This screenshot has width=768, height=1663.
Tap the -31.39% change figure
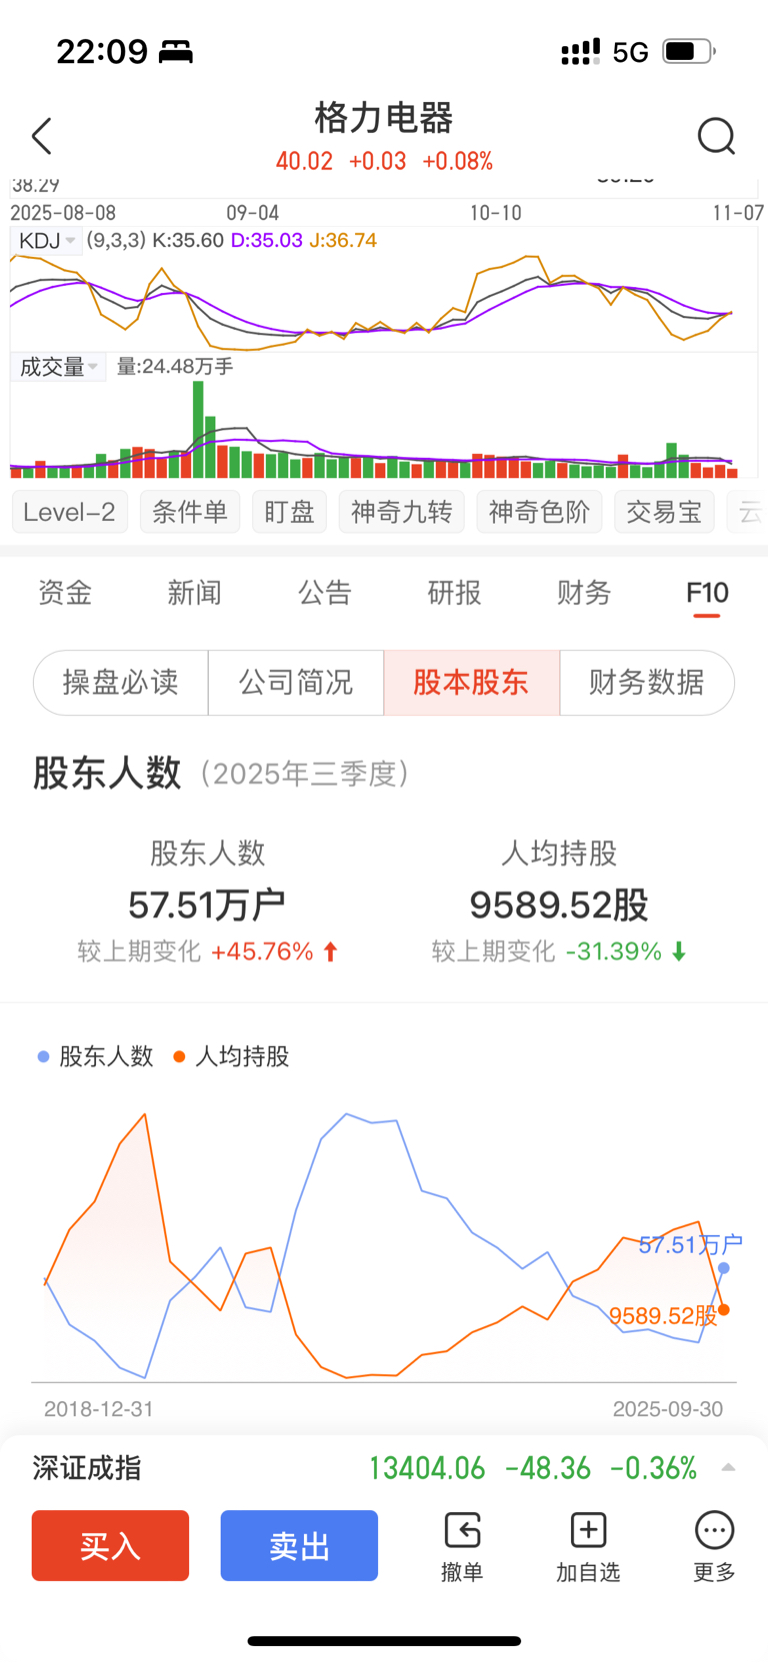click(x=614, y=951)
